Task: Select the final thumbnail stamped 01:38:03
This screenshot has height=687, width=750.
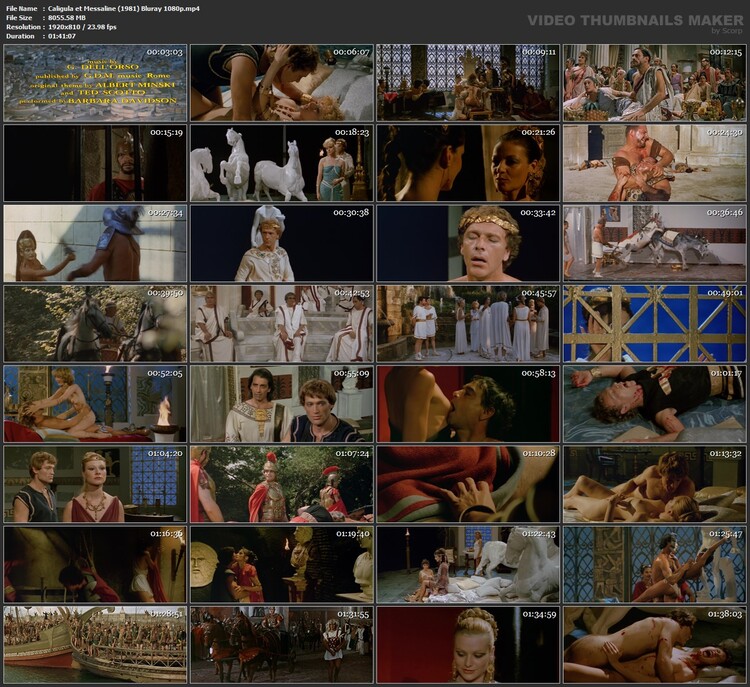Action: (x=654, y=645)
